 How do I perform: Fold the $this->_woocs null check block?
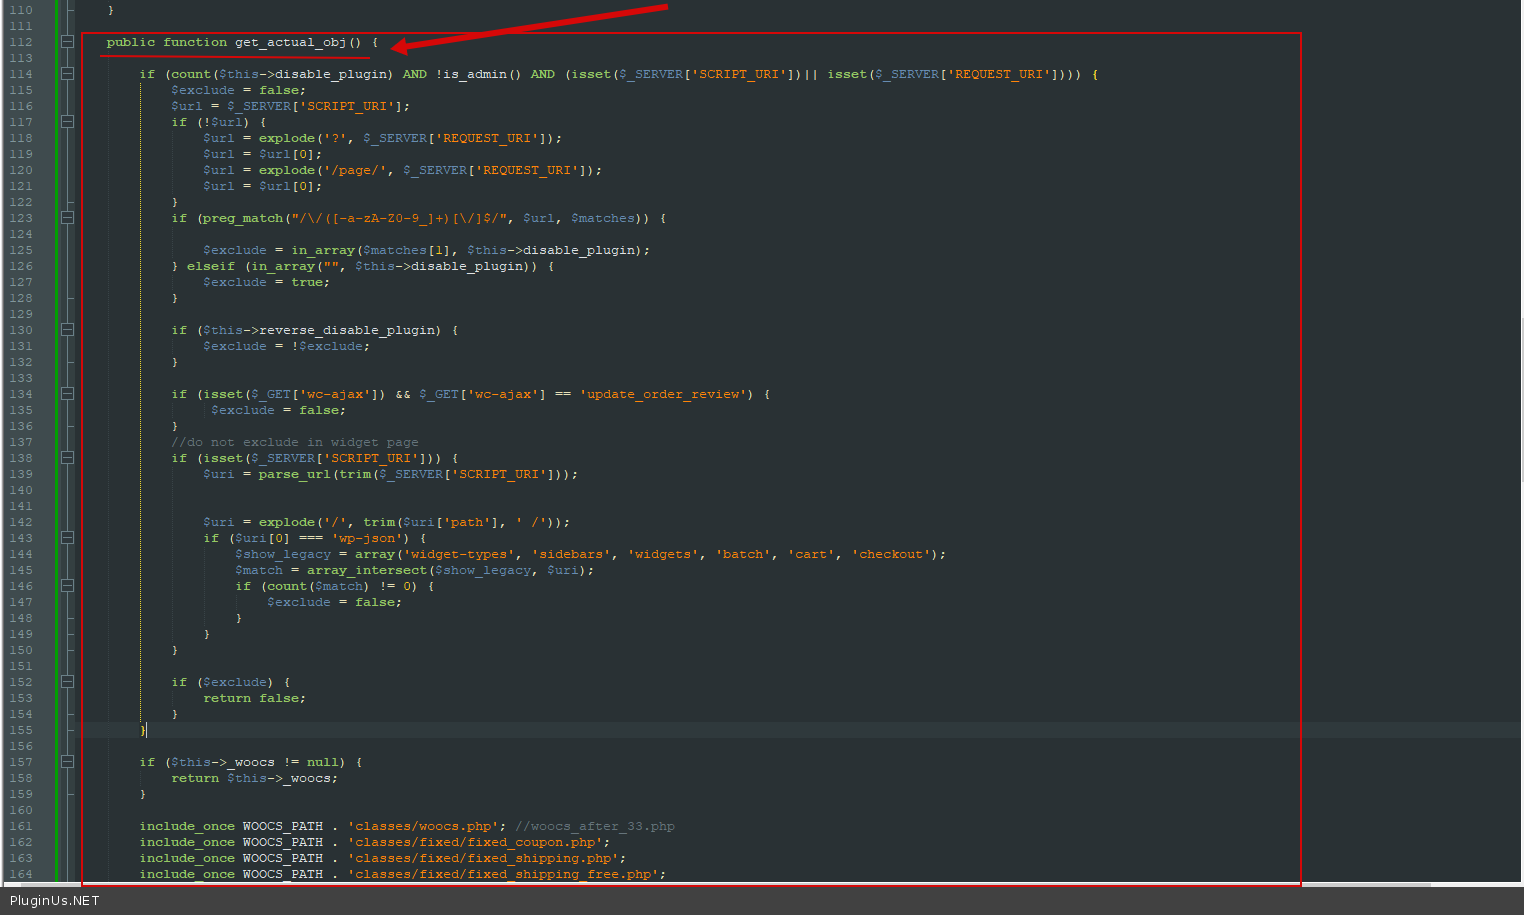(67, 762)
